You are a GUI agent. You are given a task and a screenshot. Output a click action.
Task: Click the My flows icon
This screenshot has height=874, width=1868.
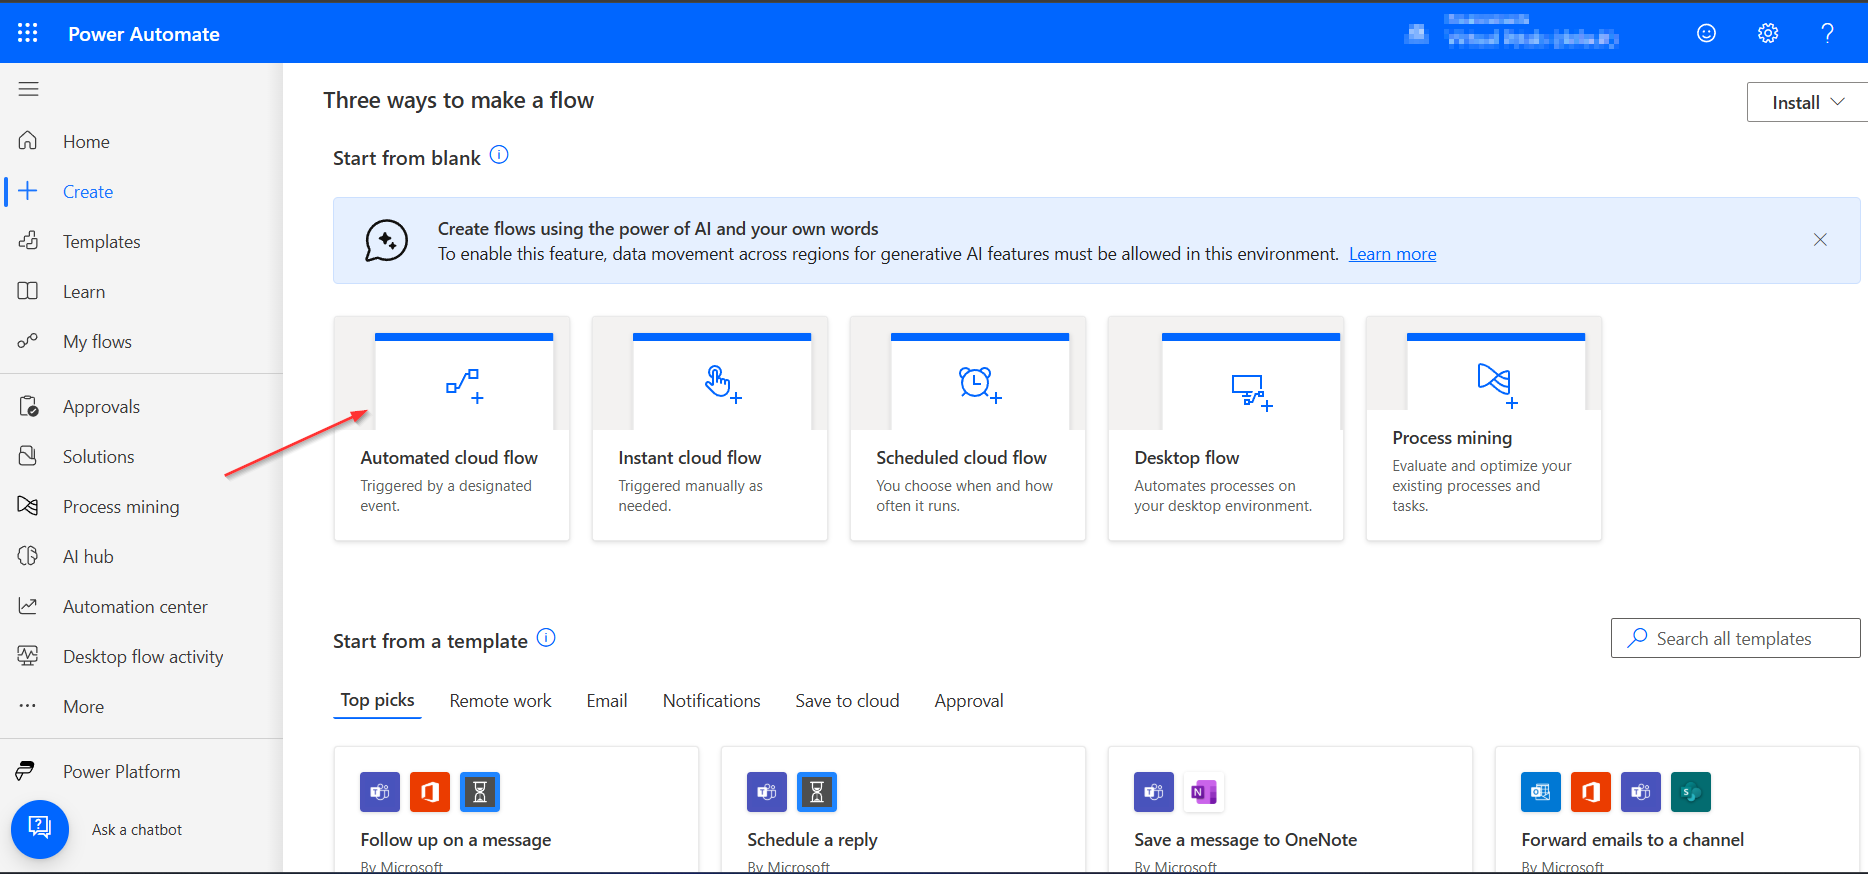point(28,341)
